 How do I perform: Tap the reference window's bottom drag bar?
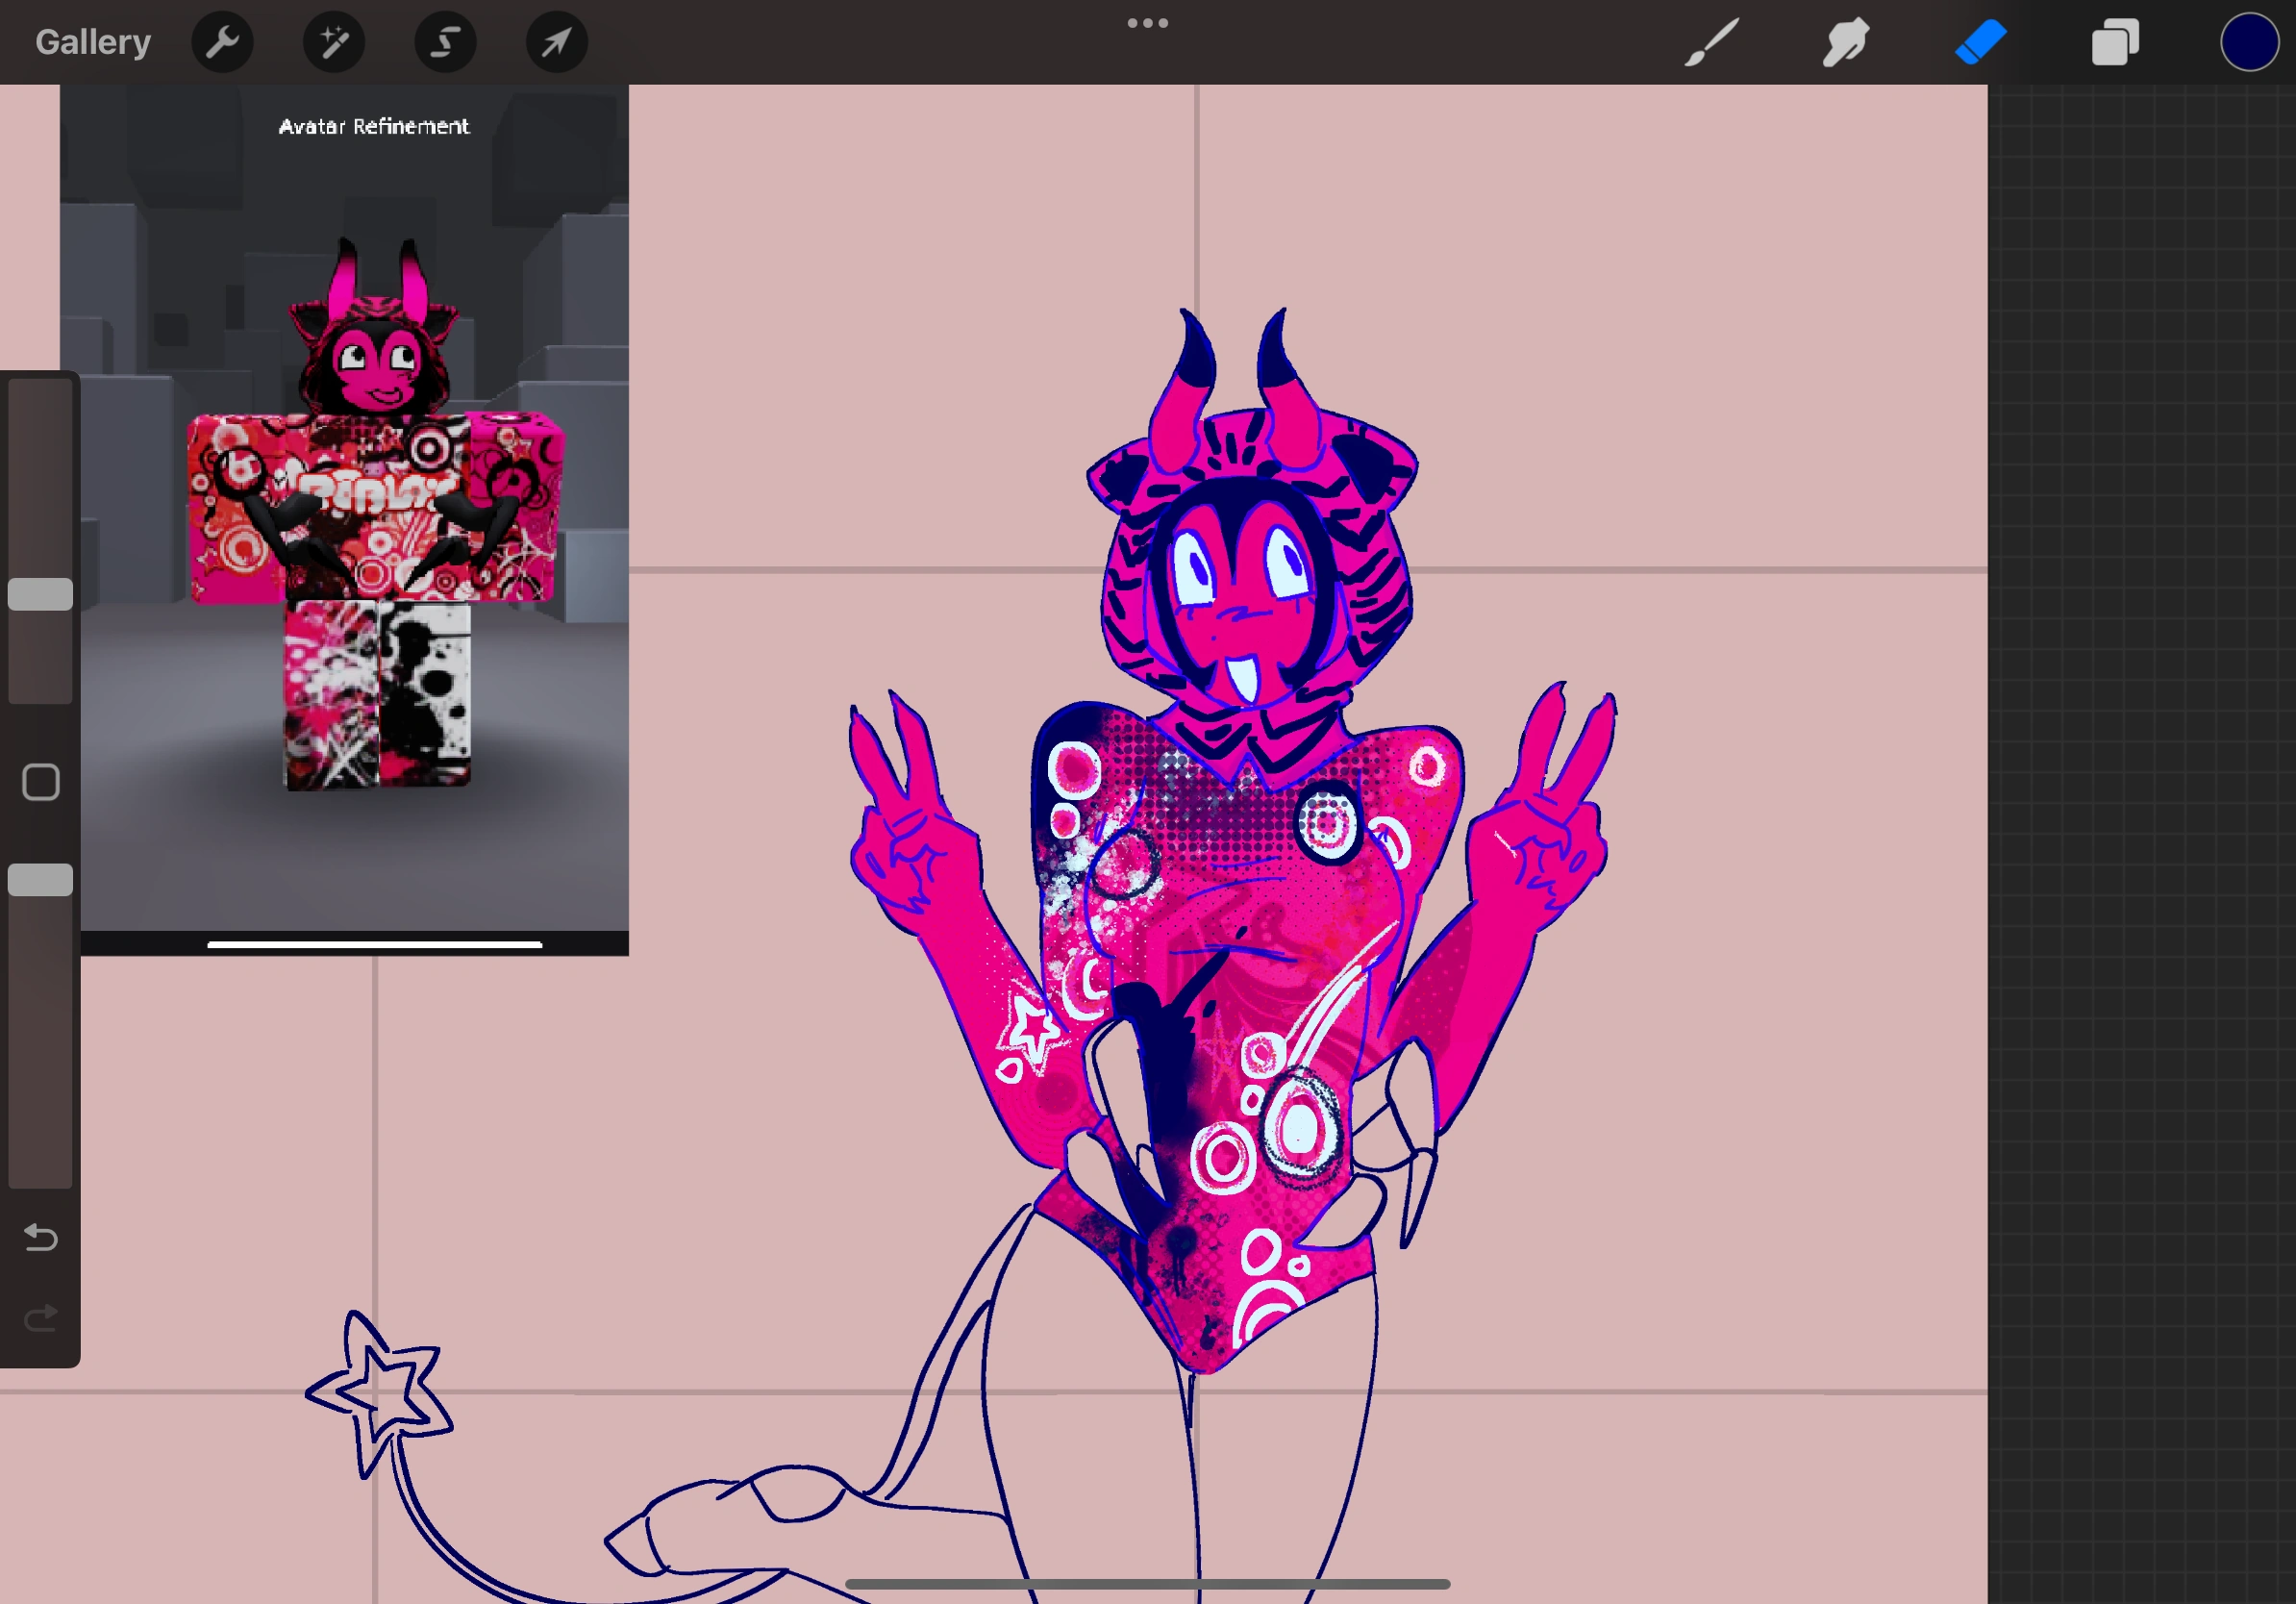click(x=374, y=943)
